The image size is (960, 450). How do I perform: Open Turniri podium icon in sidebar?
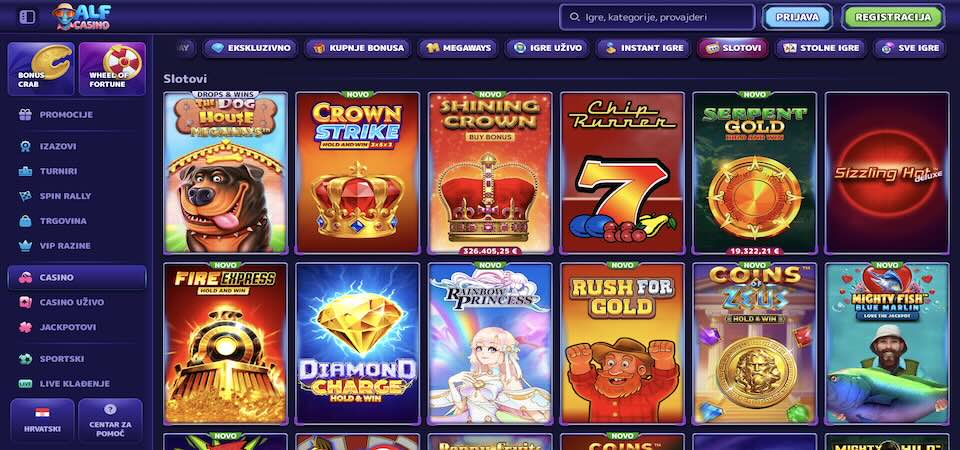(x=25, y=171)
